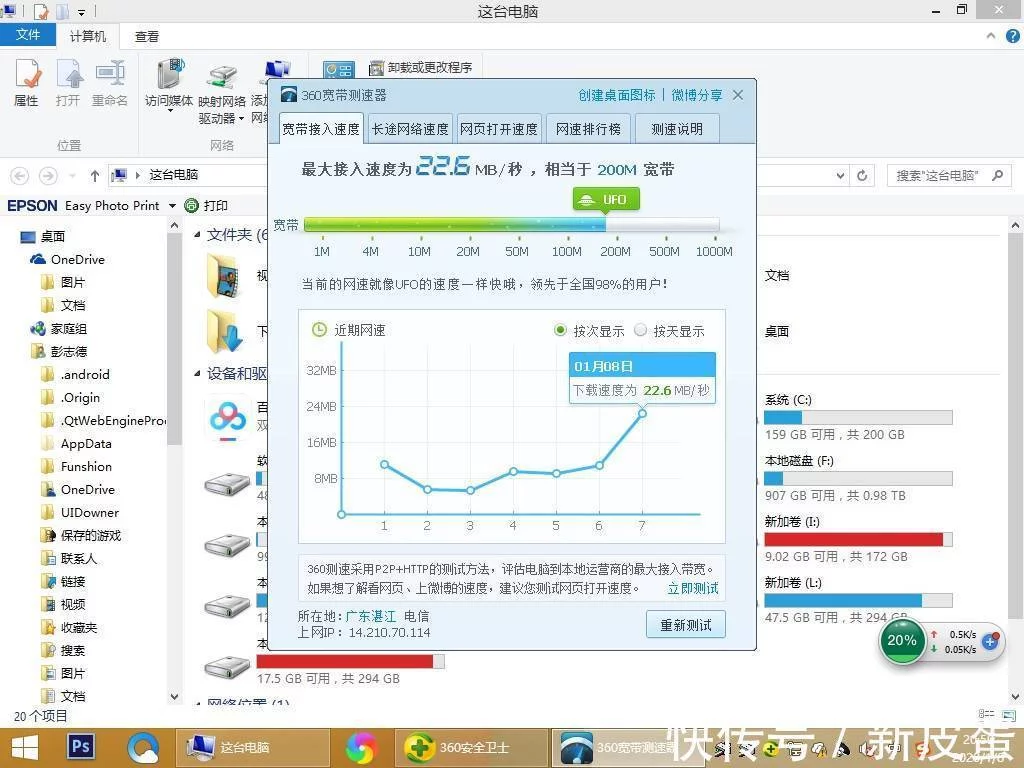Click the 立即测试 link
The image size is (1024, 768).
[693, 588]
